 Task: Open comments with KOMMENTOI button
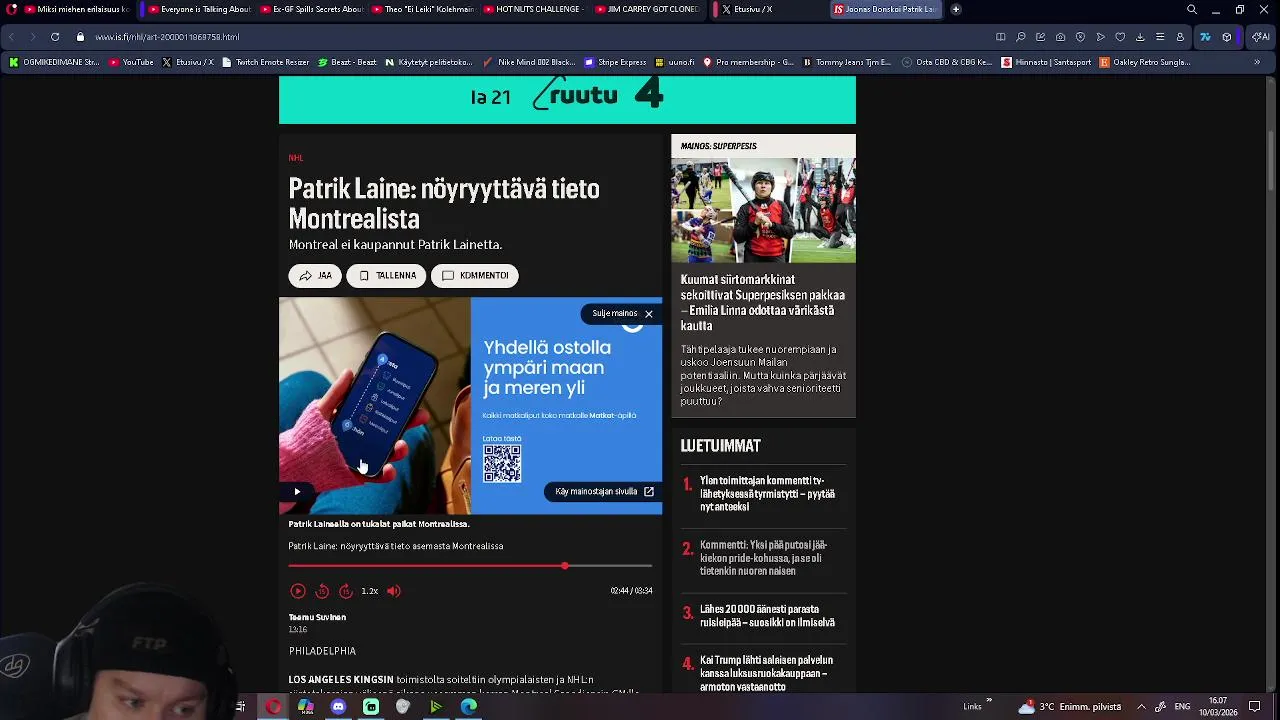pyautogui.click(x=475, y=276)
